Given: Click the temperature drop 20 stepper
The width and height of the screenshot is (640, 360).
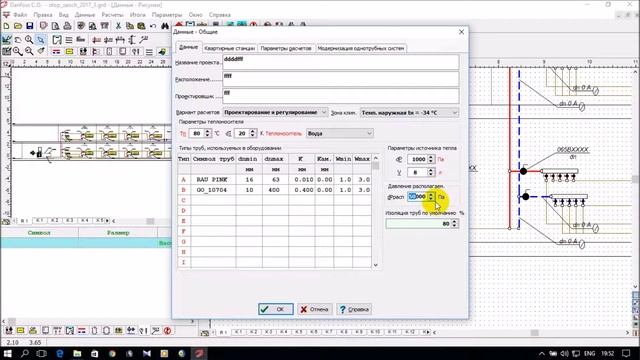Looking at the screenshot, I should [252, 133].
